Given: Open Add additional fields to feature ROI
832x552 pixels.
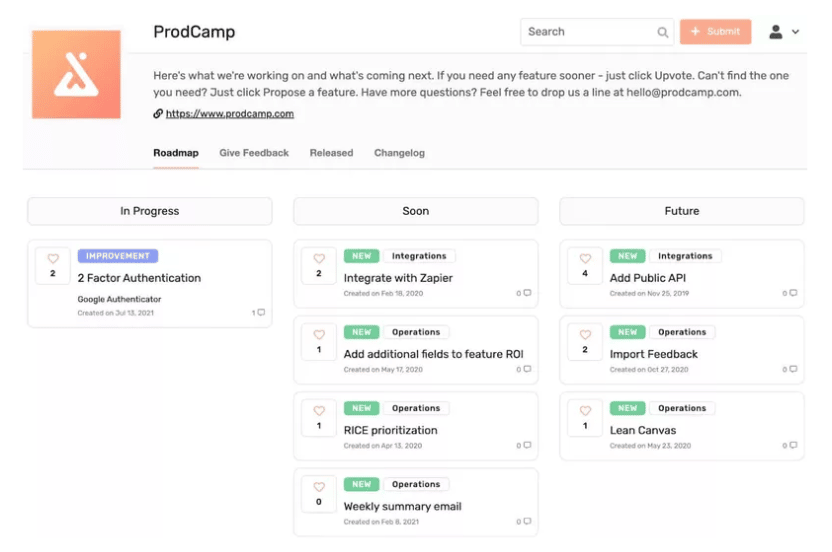Looking at the screenshot, I should tap(434, 354).
